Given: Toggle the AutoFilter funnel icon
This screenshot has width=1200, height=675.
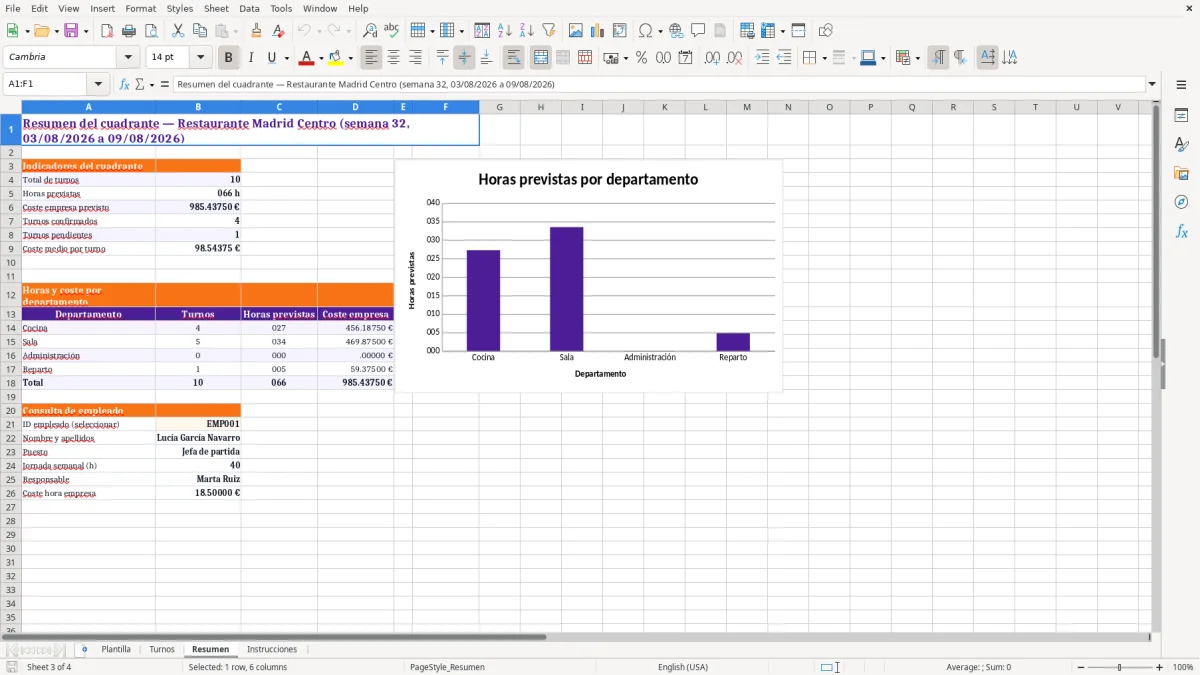Looking at the screenshot, I should (548, 31).
